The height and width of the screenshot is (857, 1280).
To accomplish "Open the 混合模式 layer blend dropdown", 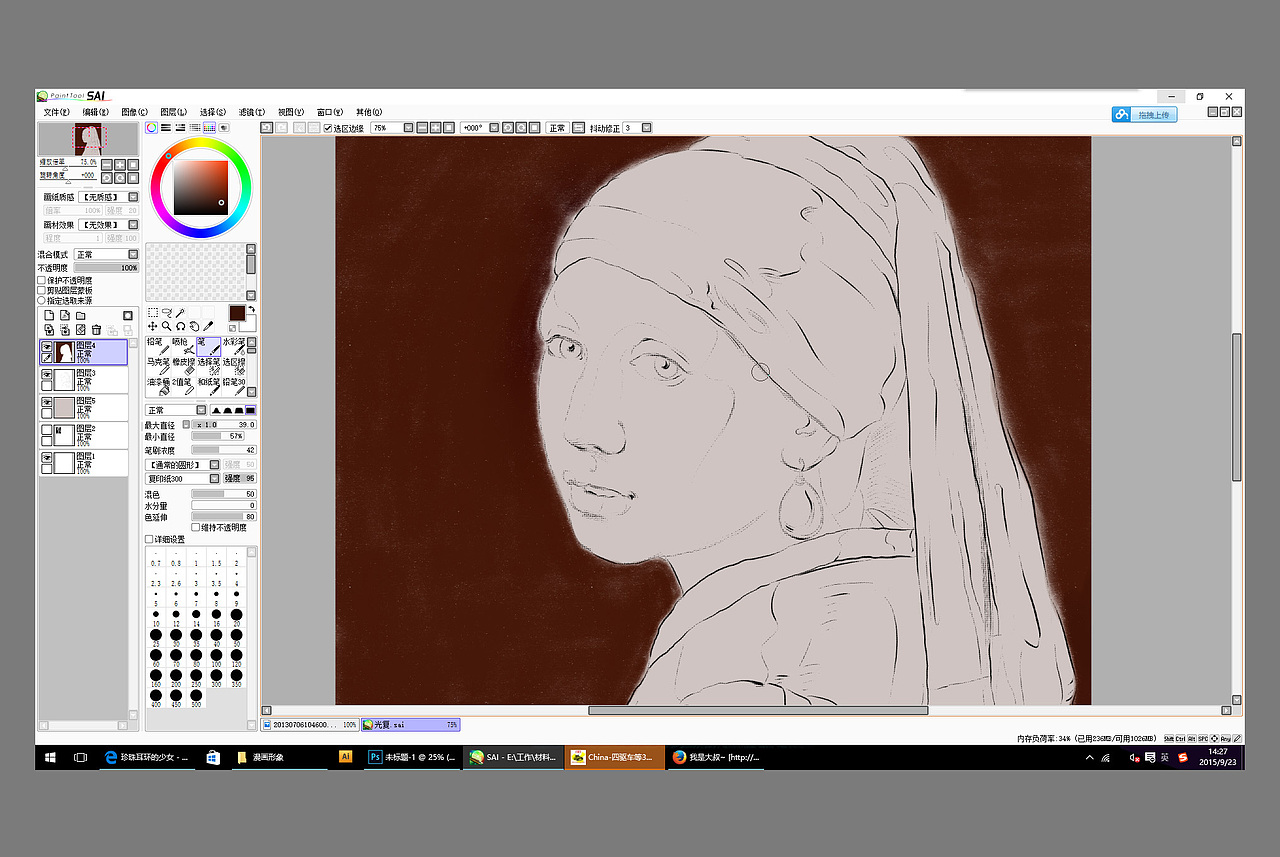I will (x=104, y=254).
